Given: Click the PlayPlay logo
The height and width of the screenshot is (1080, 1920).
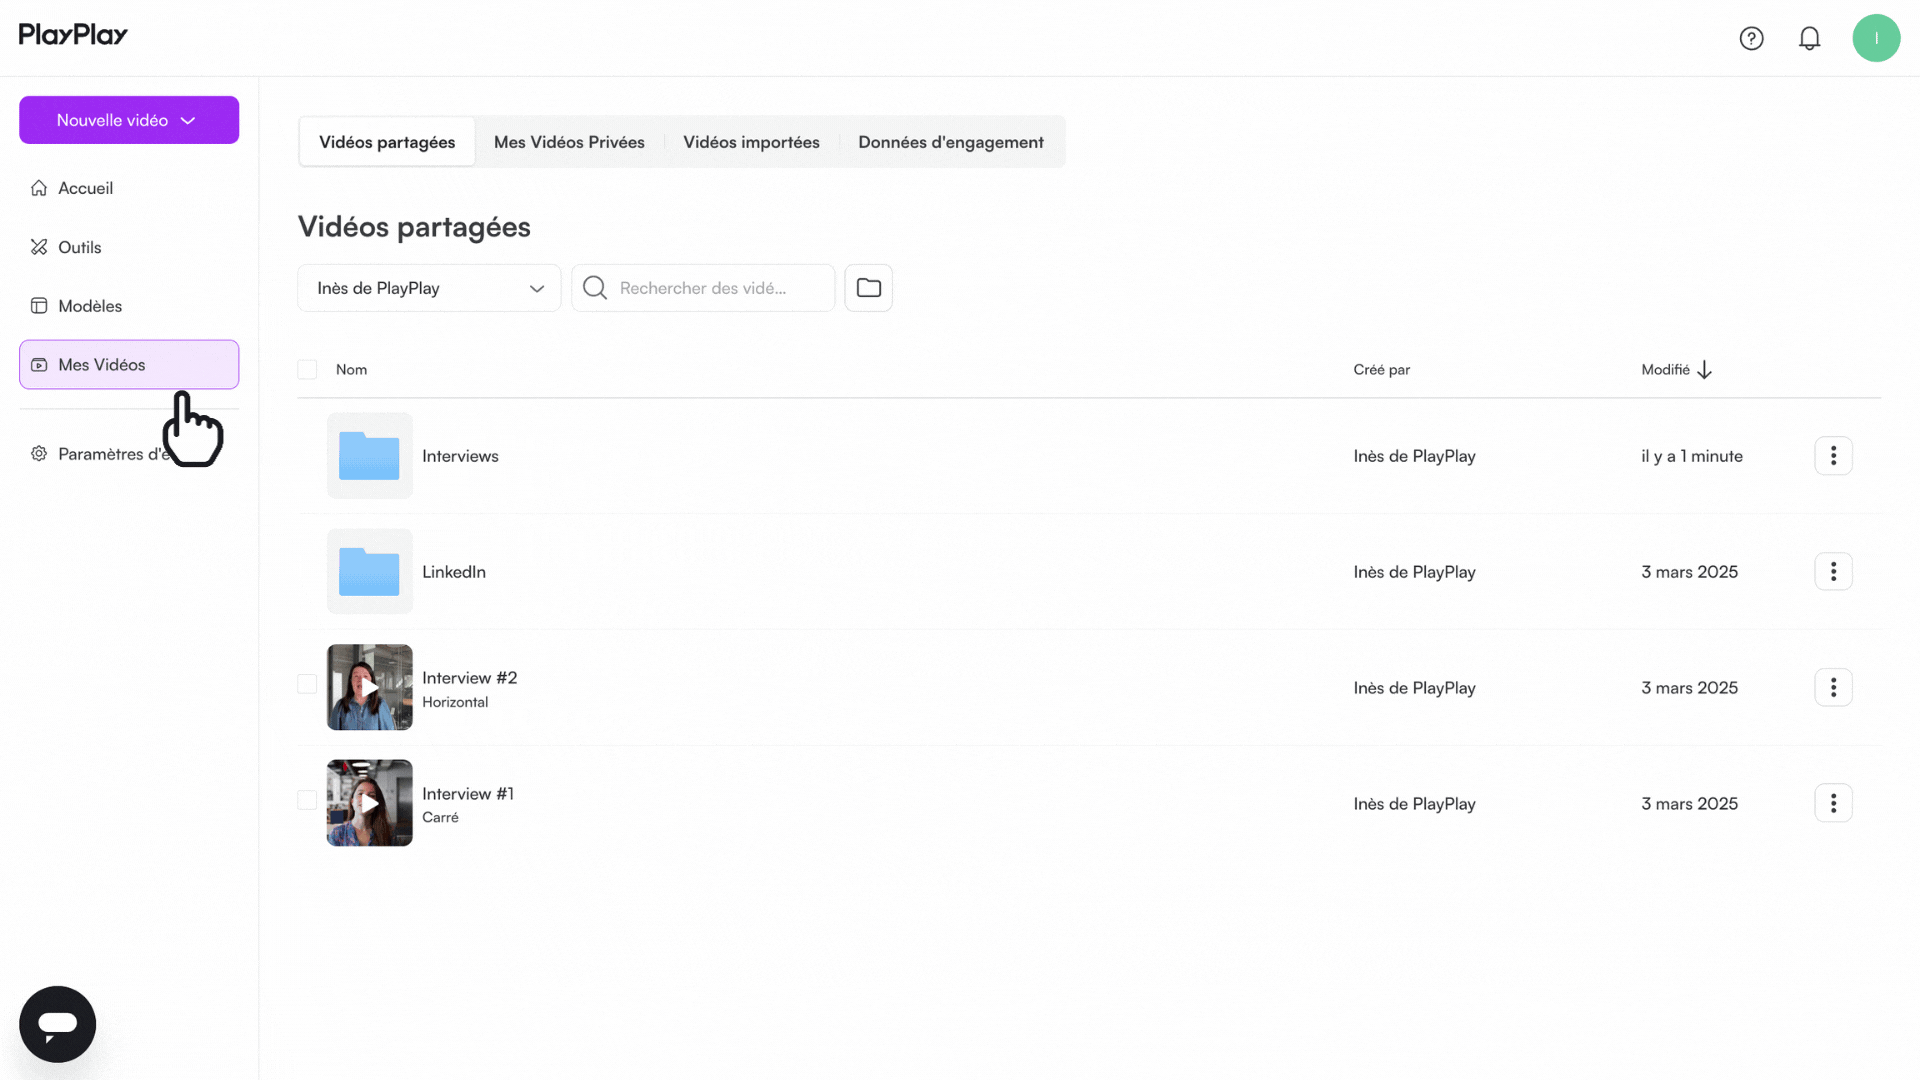Looking at the screenshot, I should pyautogui.click(x=73, y=35).
